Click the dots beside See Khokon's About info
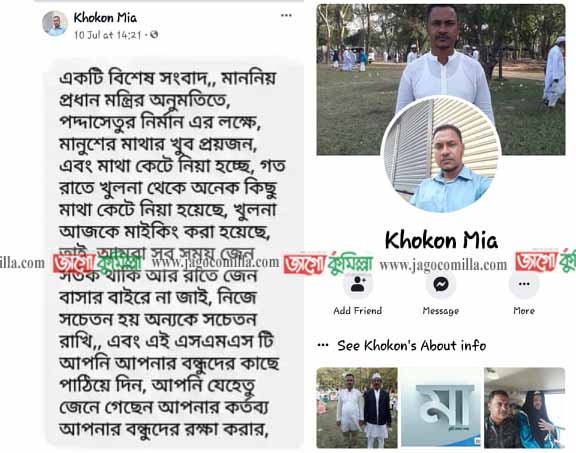 (x=323, y=345)
